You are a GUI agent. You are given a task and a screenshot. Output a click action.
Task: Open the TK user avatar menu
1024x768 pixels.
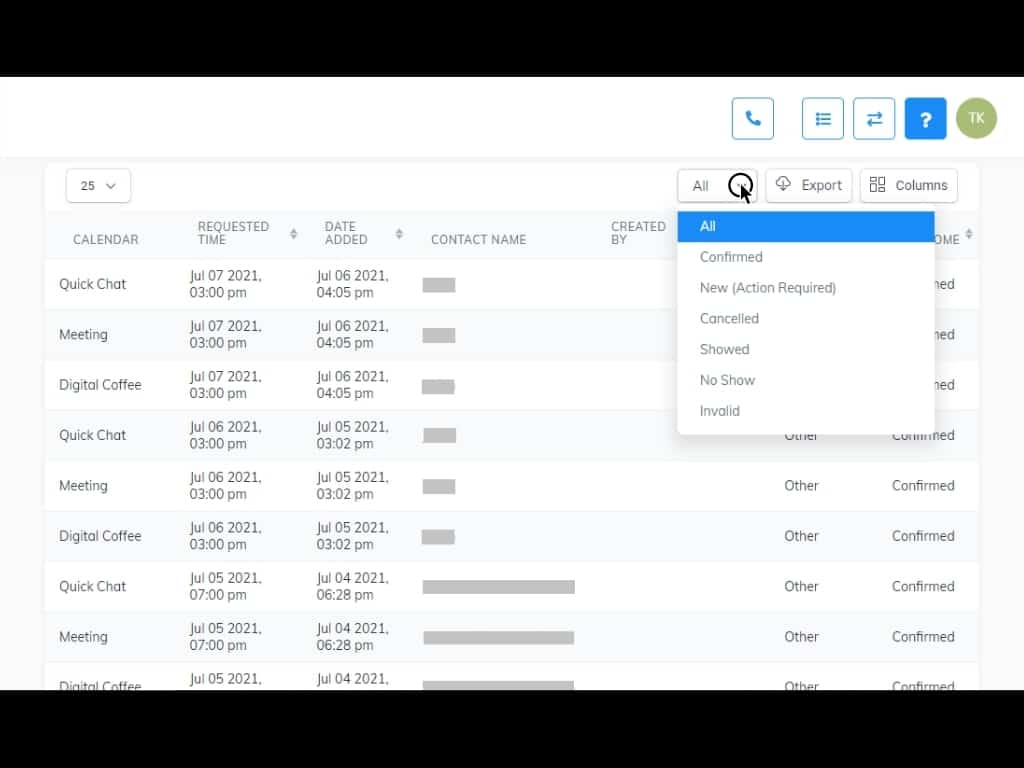pyautogui.click(x=976, y=118)
